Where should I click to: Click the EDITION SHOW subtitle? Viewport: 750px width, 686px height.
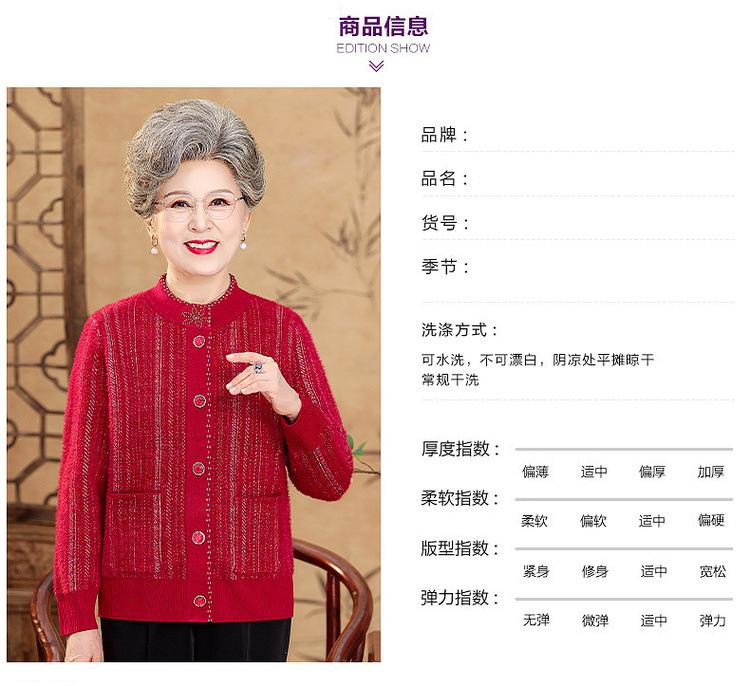tap(383, 48)
